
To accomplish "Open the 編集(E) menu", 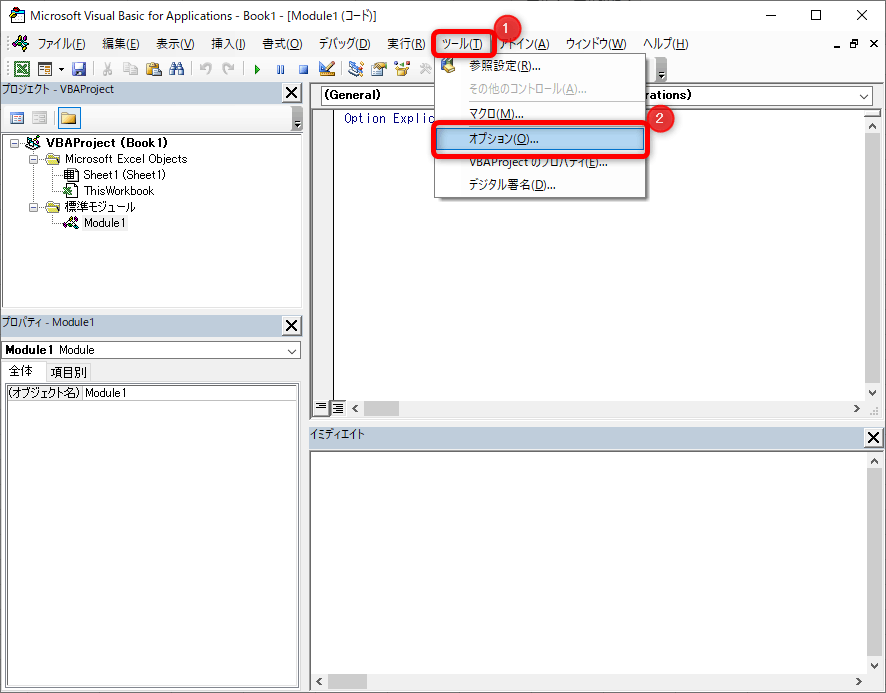I will 120,44.
